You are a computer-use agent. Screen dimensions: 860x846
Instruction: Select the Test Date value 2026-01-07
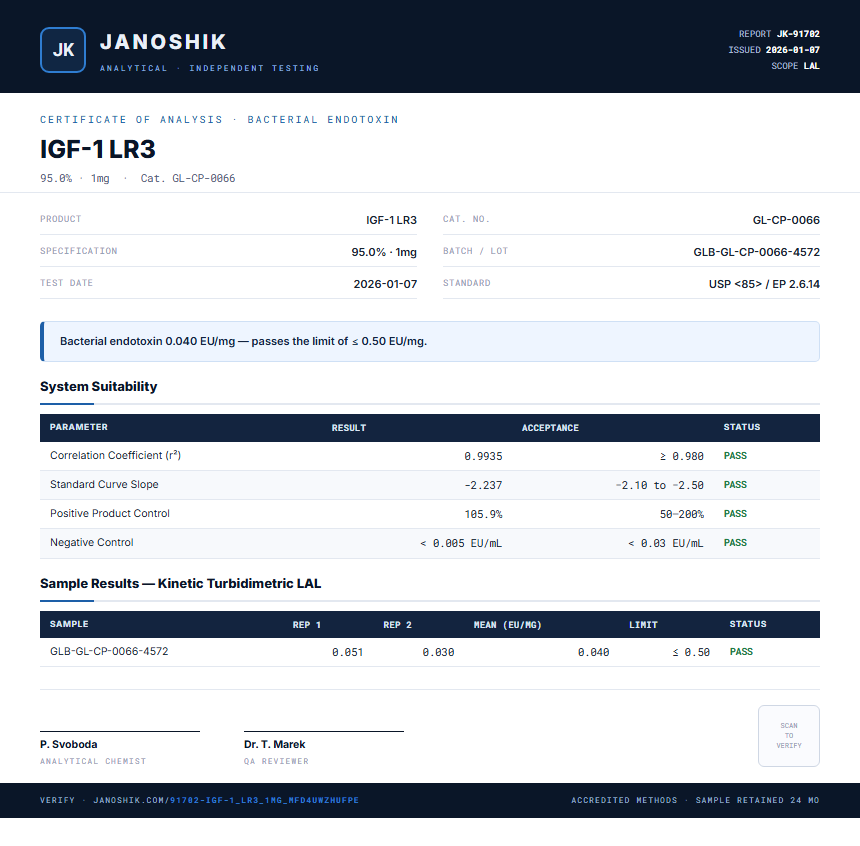[385, 284]
